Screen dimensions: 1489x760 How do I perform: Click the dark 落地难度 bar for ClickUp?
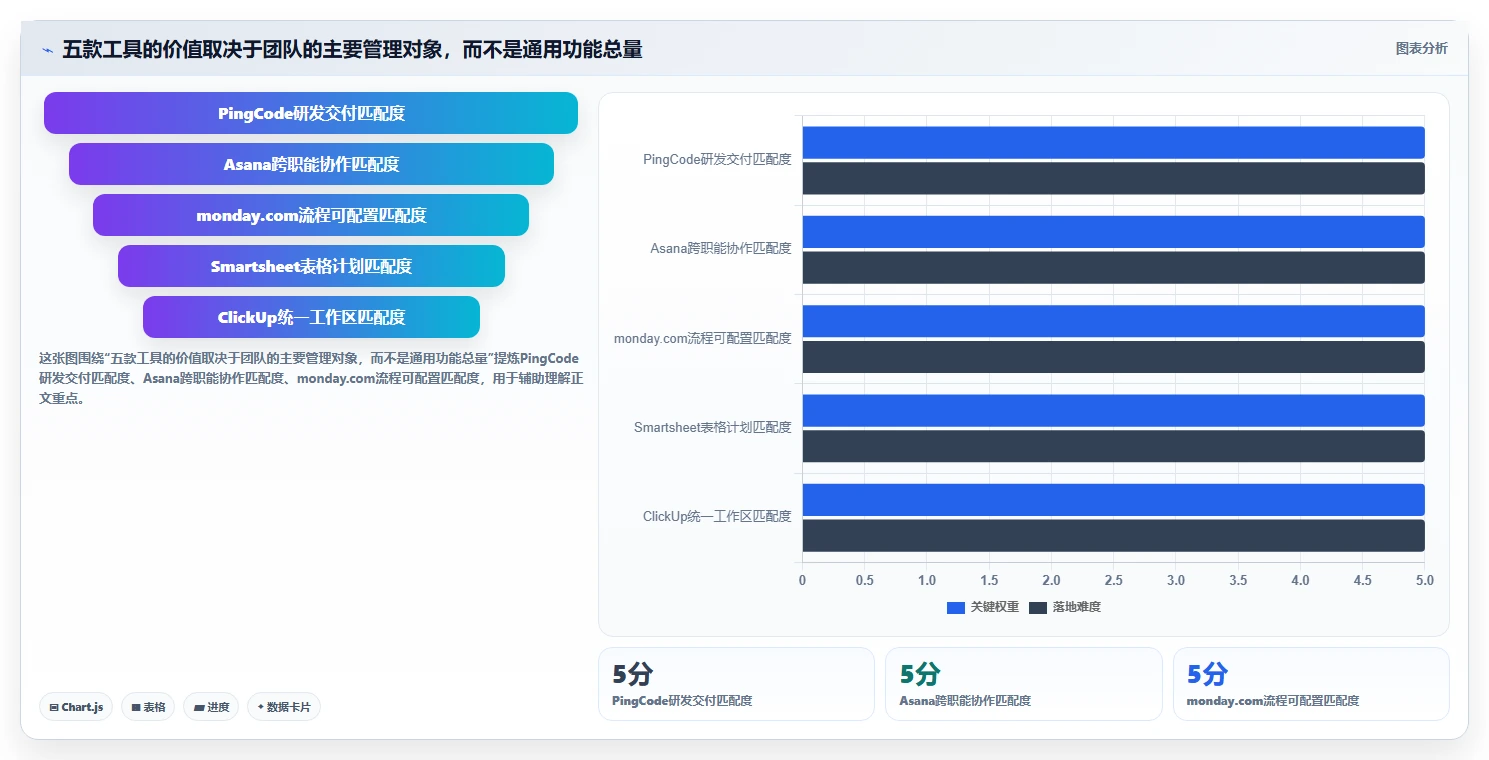pos(1113,536)
